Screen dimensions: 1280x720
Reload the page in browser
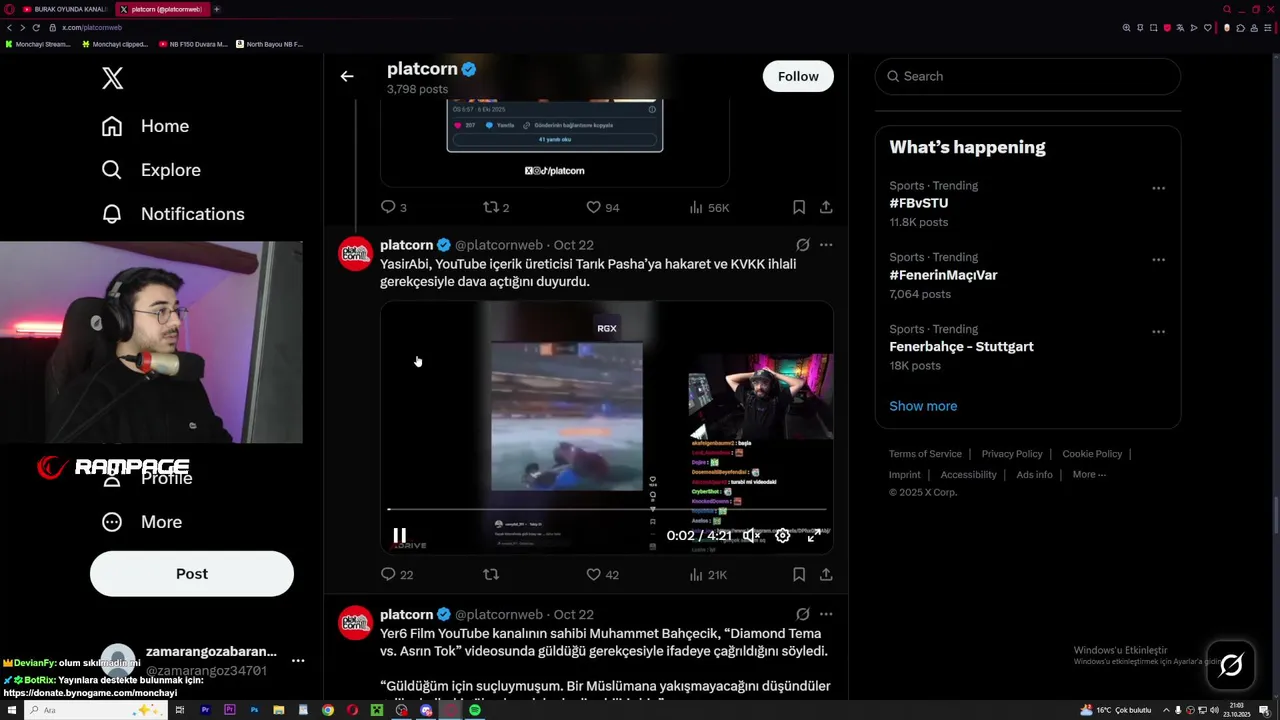point(36,28)
